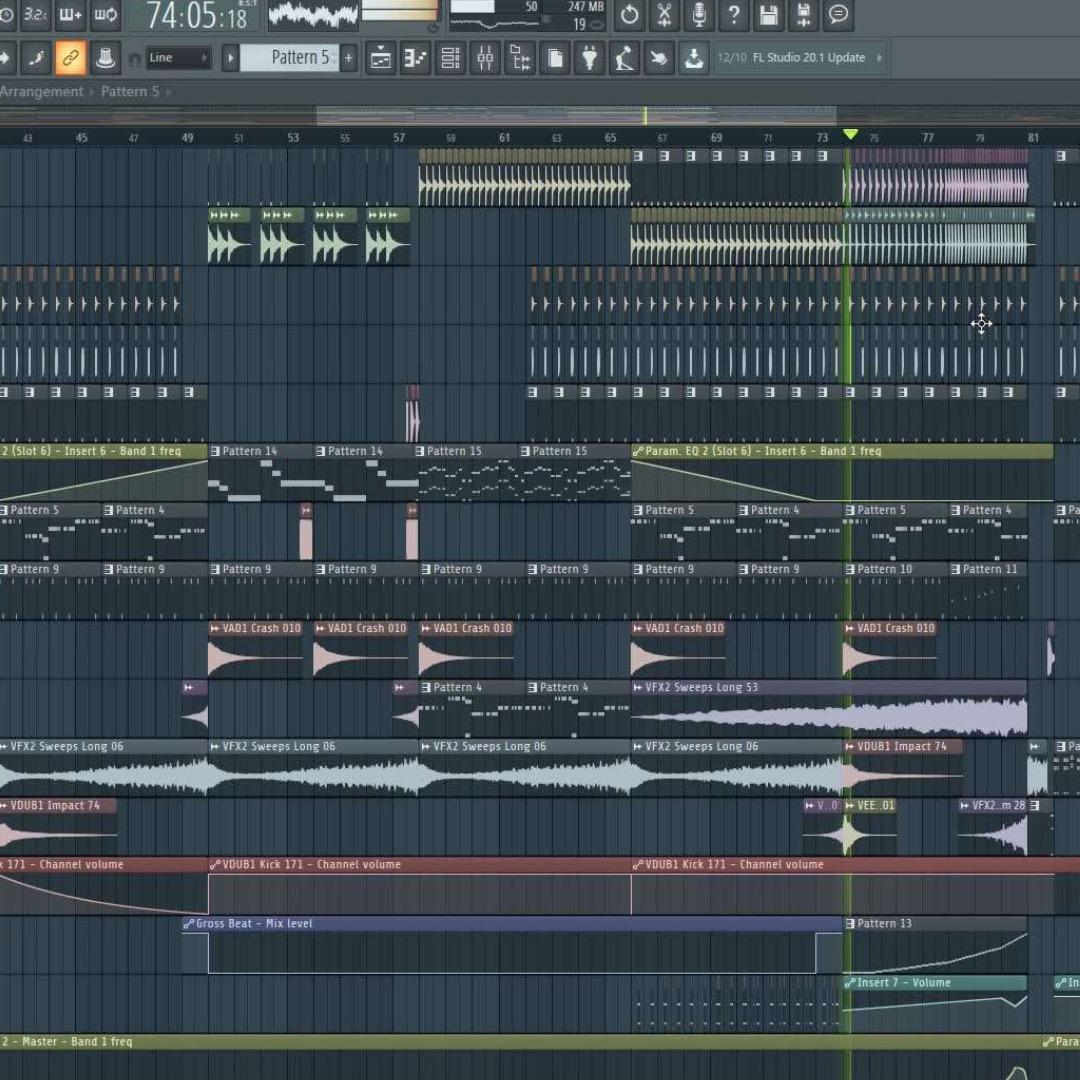Add a new pattern with the plus button

pos(349,58)
